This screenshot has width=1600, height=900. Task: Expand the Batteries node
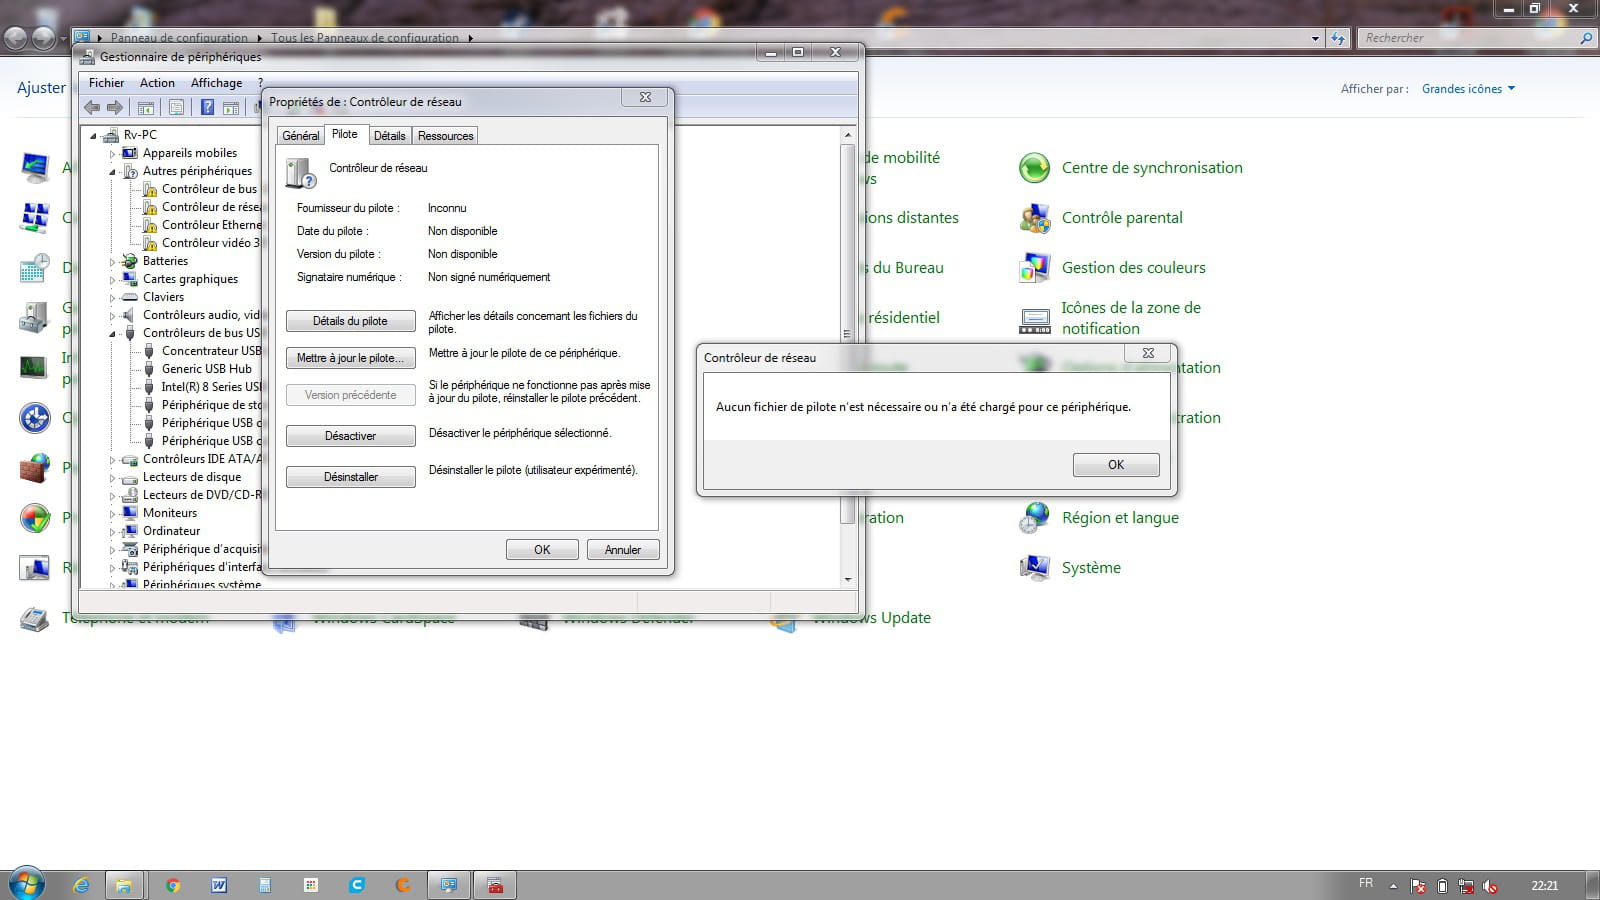(x=112, y=261)
